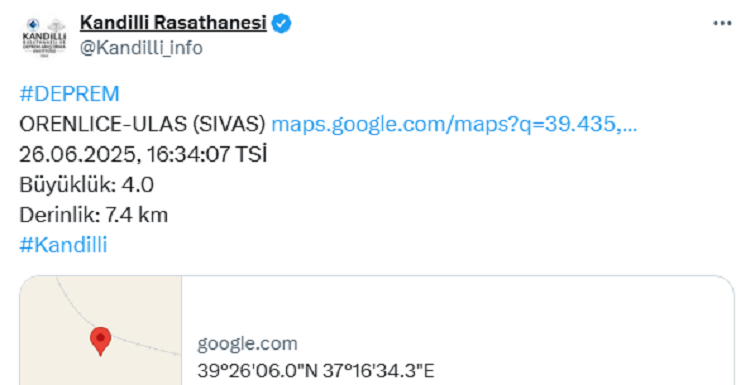Viewport: 750px width, 385px height.
Task: Open the Kandilli Rasathanesi display name
Action: point(173,22)
